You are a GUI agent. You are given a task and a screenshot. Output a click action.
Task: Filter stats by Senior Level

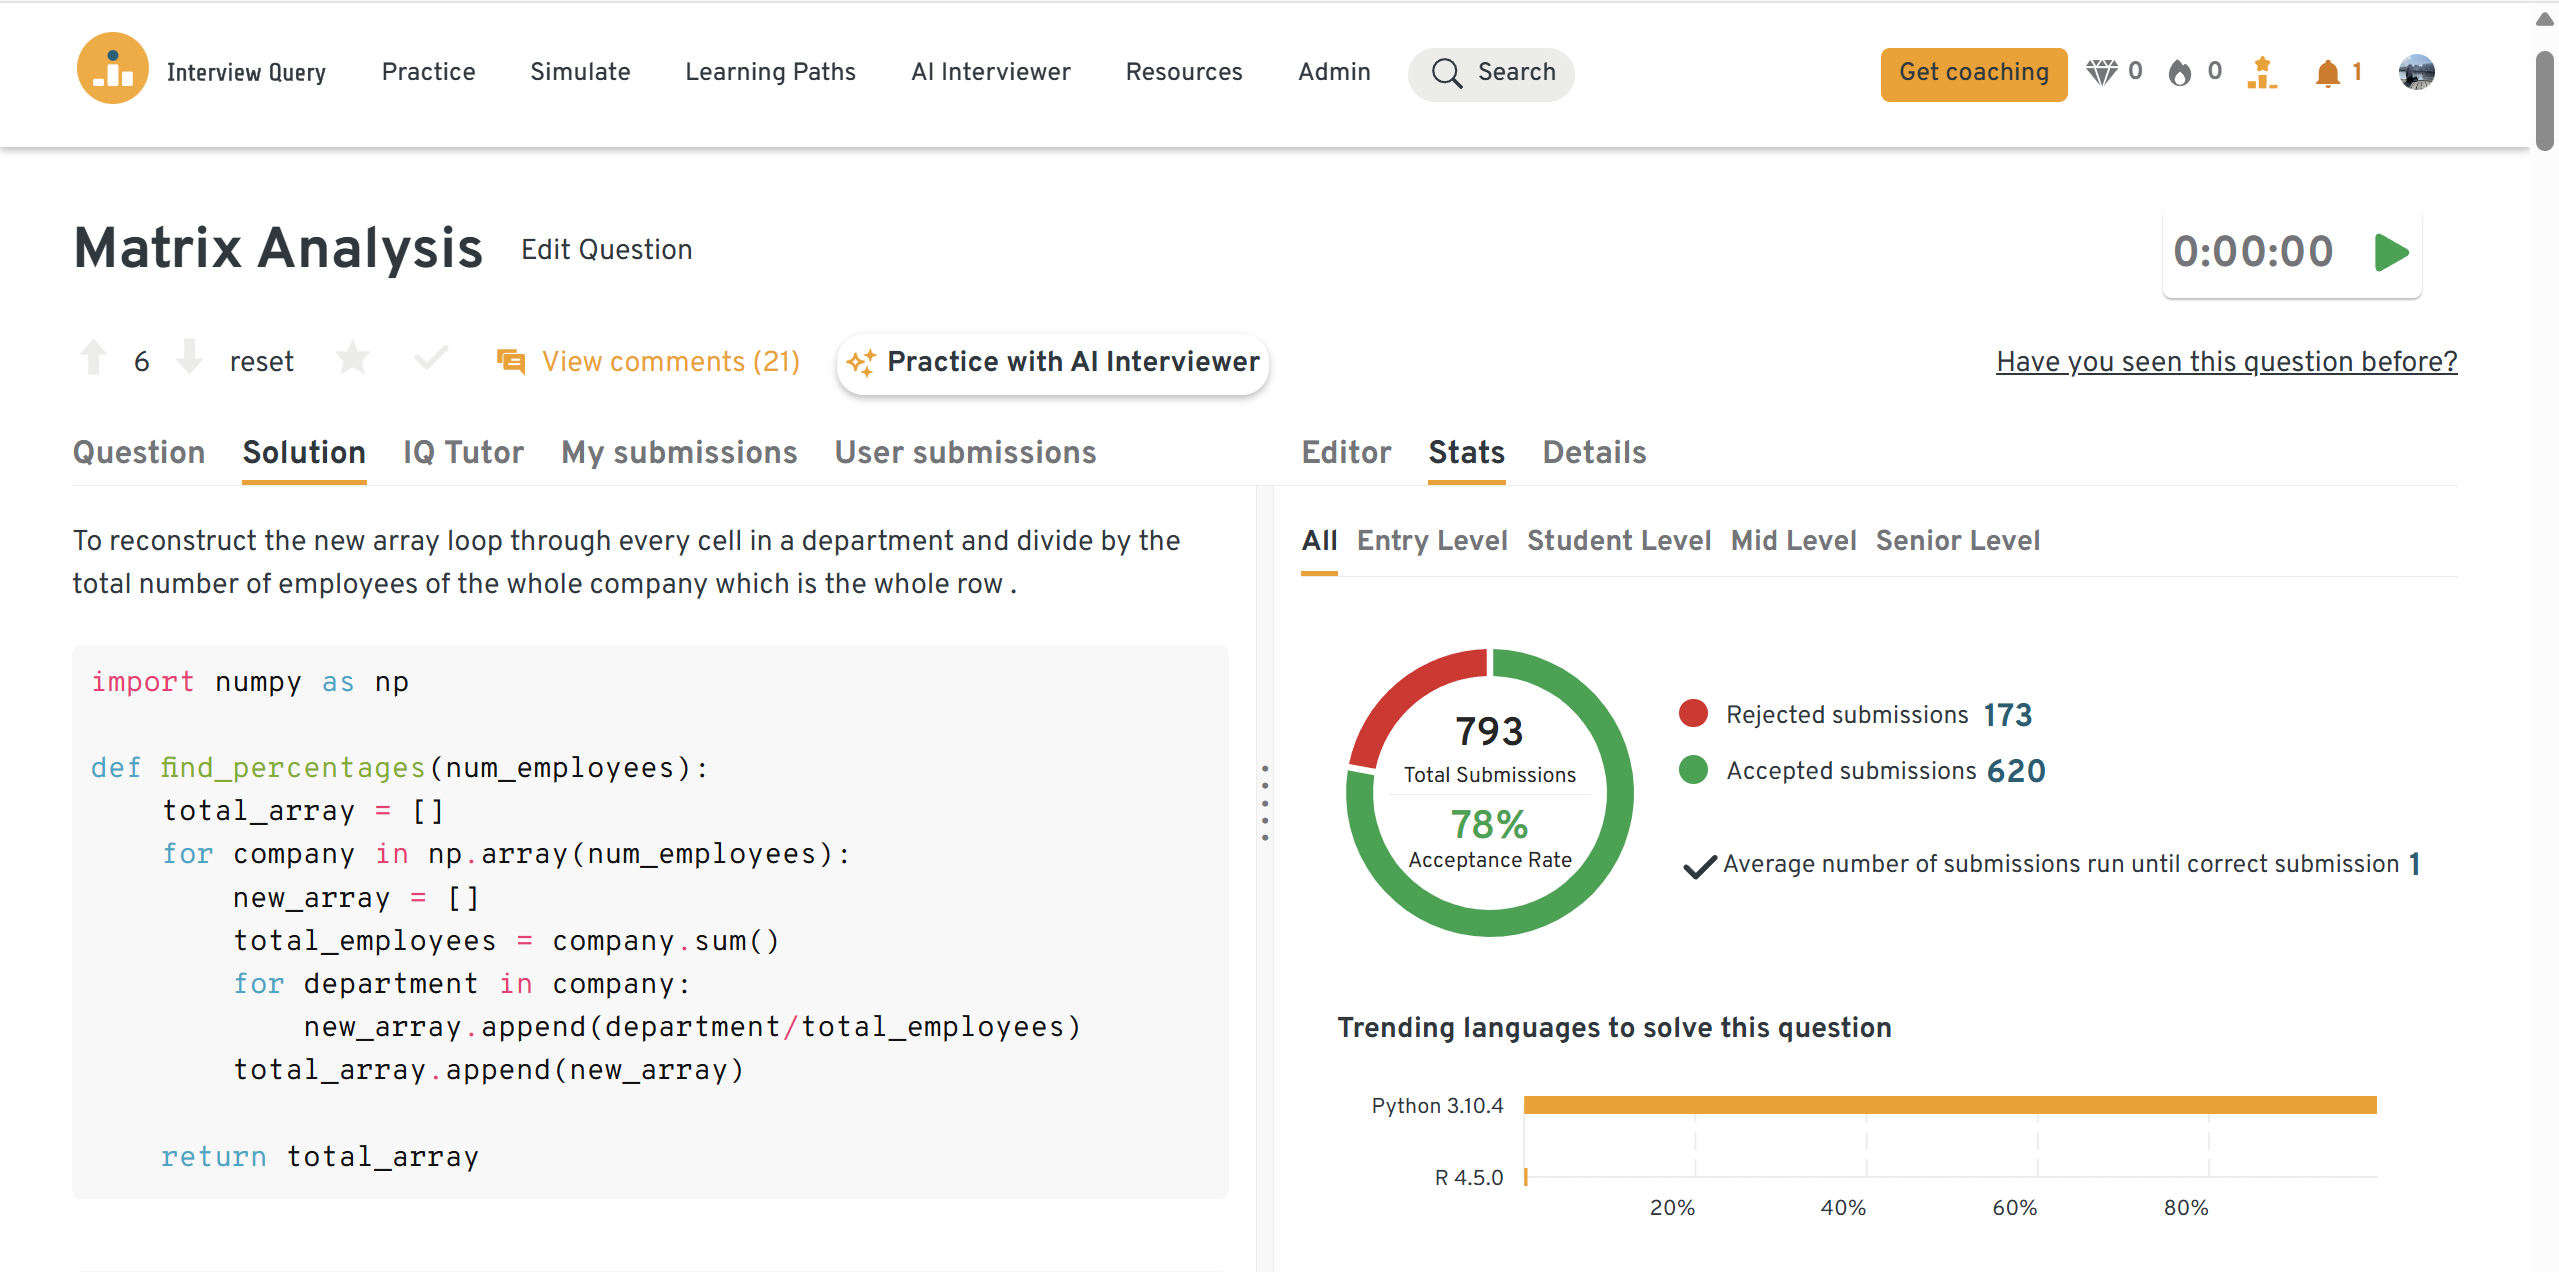(x=1957, y=541)
